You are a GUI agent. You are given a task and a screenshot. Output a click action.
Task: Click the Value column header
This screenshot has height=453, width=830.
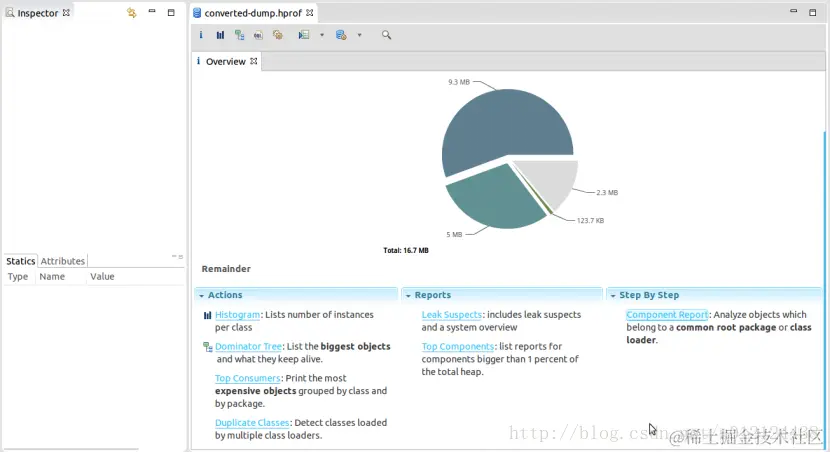(102, 276)
